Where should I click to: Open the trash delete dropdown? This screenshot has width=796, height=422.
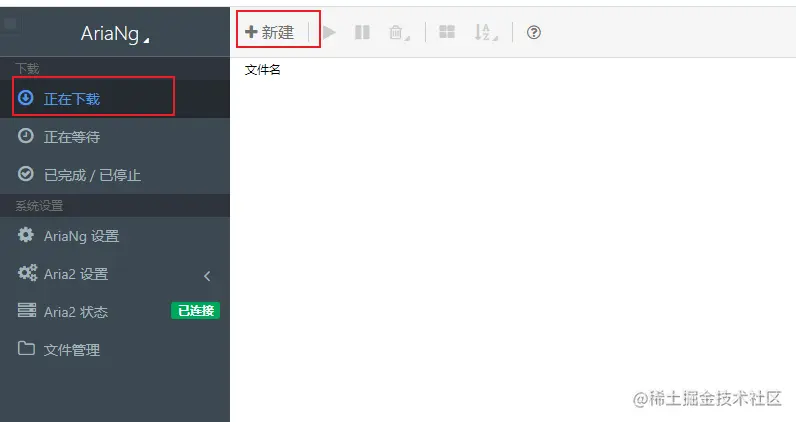(x=399, y=33)
